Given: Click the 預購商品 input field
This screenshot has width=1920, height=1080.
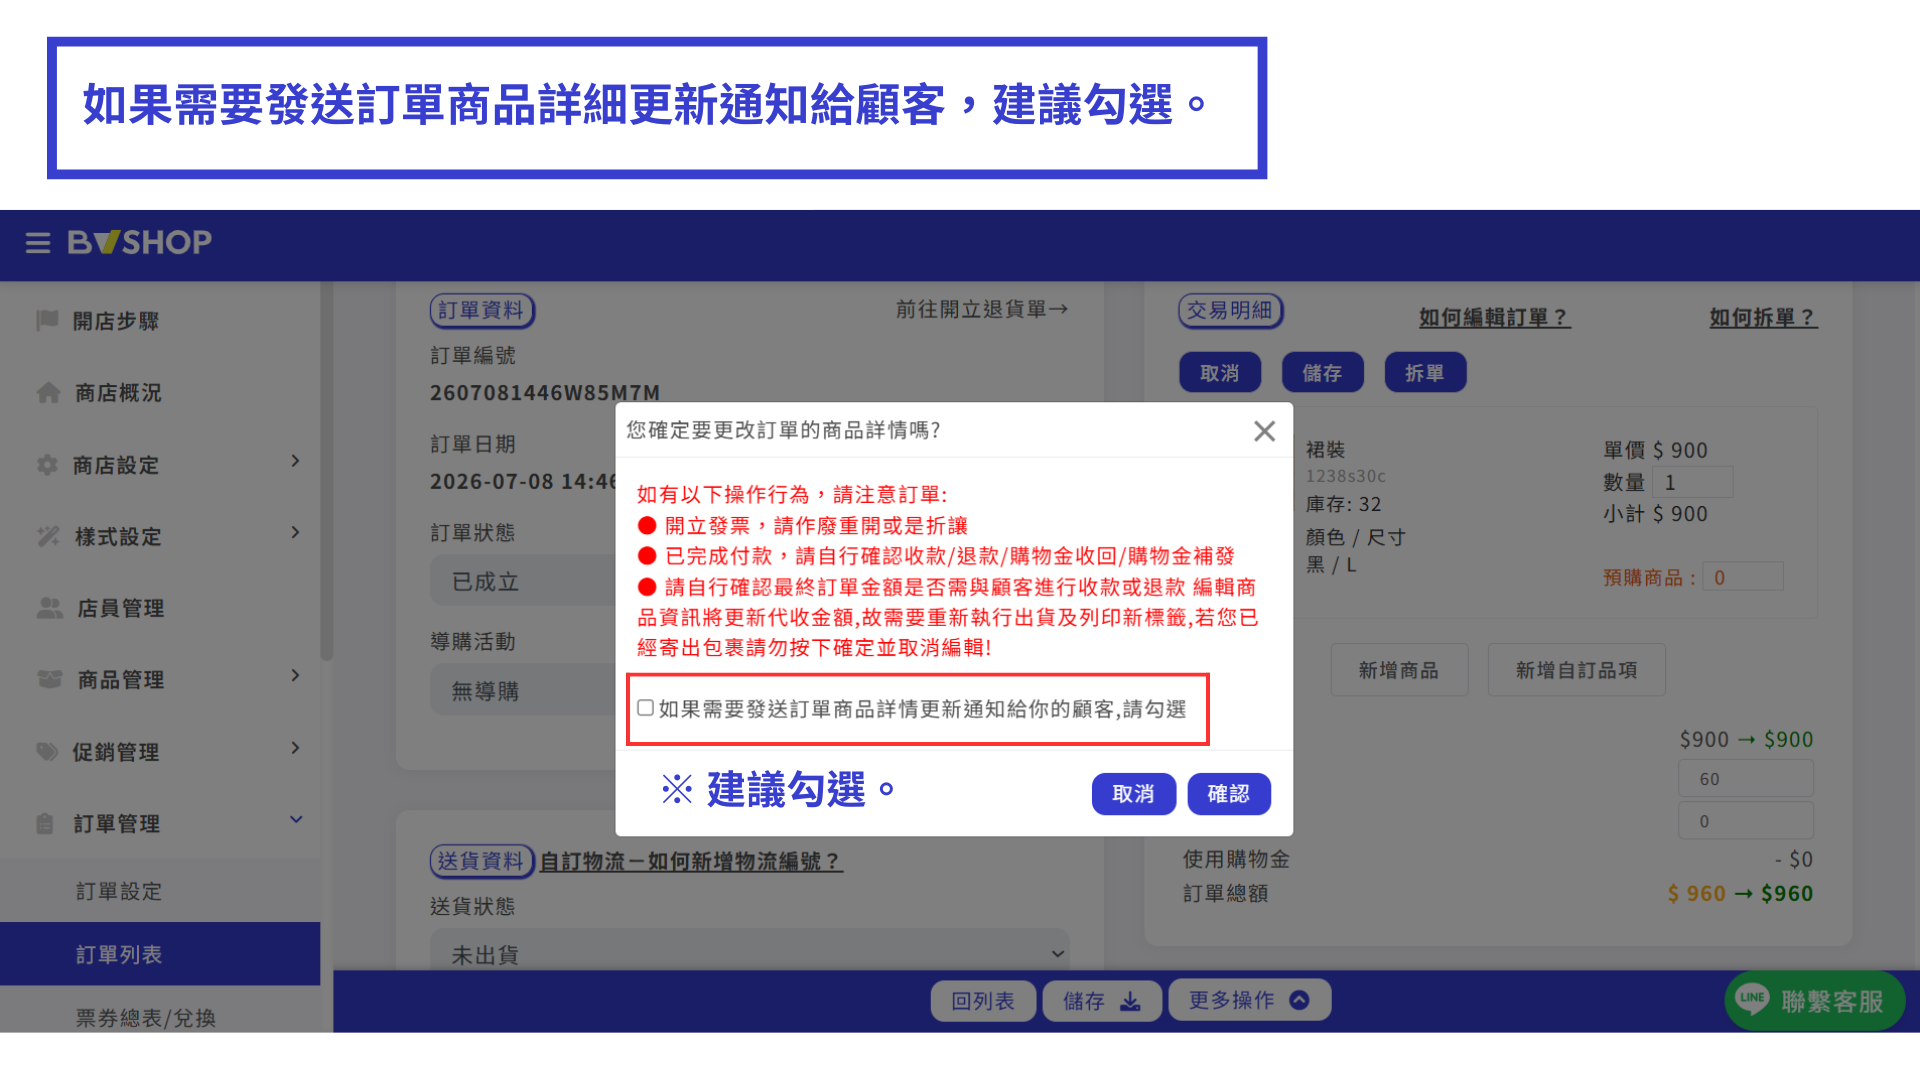Looking at the screenshot, I should [1743, 577].
